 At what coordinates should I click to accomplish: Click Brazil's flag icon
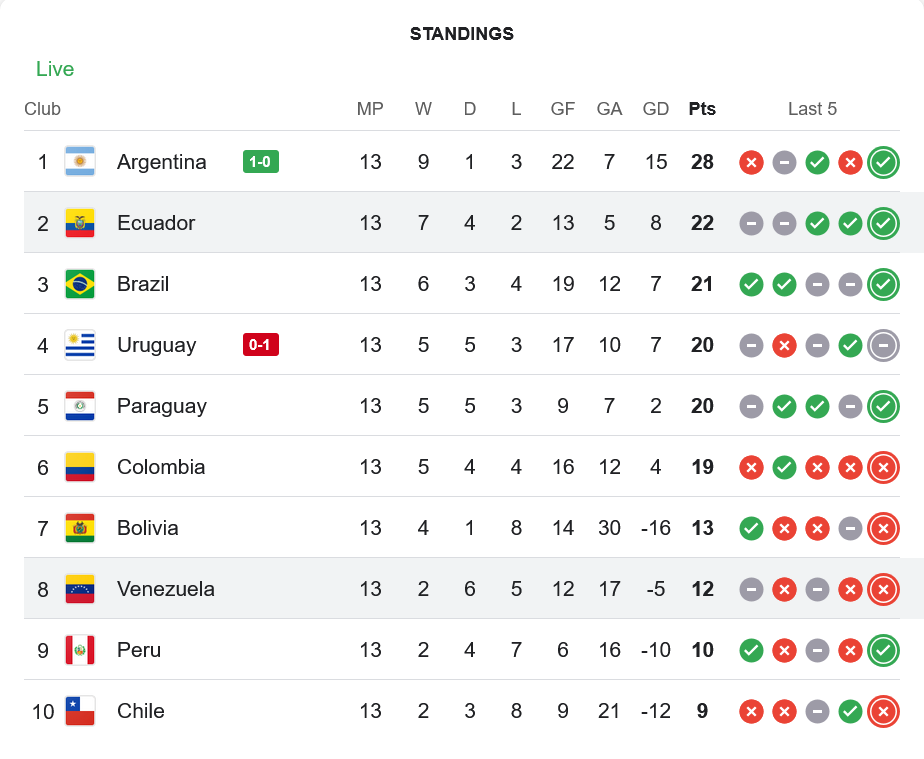pos(80,284)
